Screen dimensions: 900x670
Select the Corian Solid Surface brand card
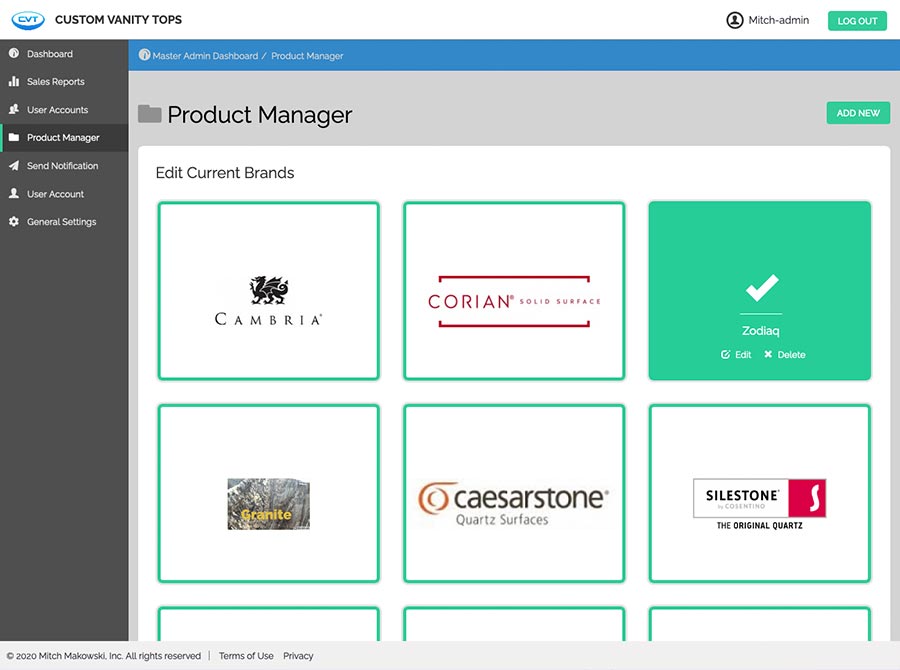pos(514,291)
